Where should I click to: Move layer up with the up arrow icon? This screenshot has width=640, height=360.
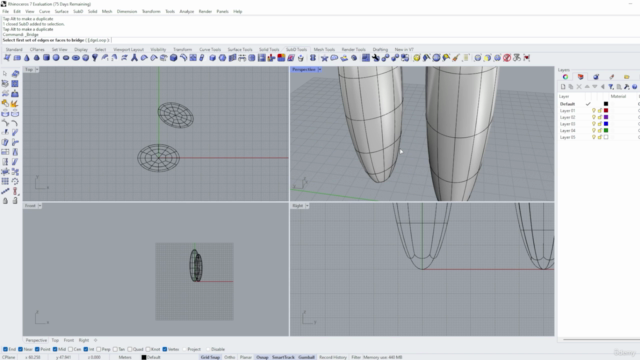(587, 87)
